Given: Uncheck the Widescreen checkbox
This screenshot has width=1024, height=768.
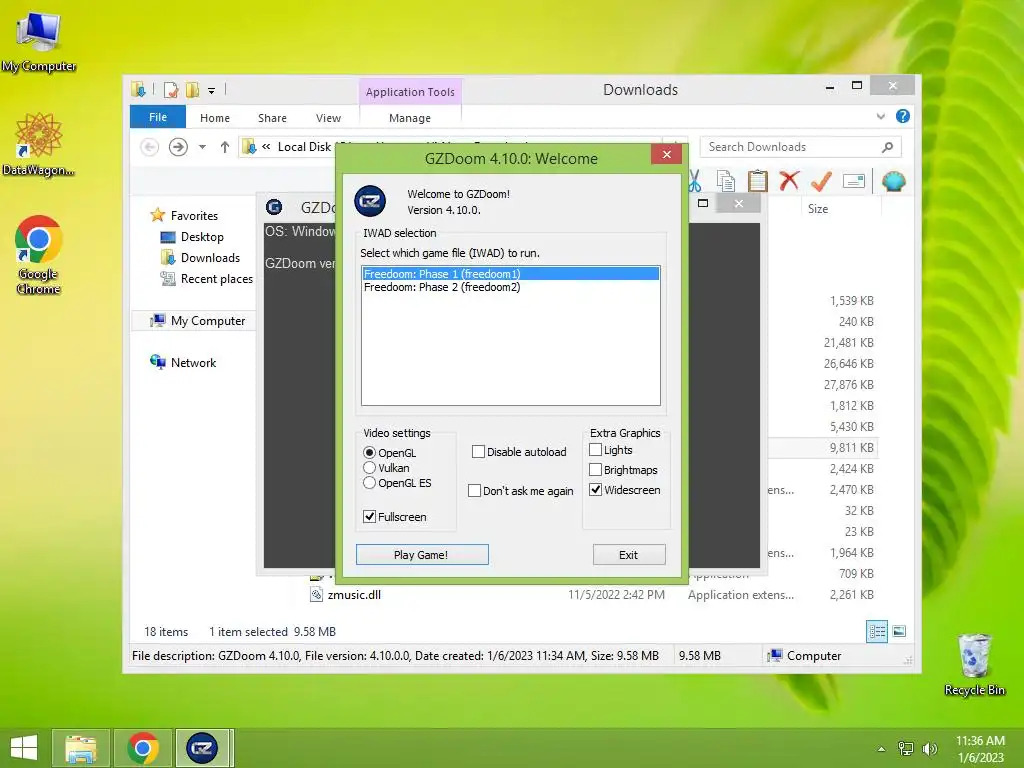Looking at the screenshot, I should coord(596,489).
